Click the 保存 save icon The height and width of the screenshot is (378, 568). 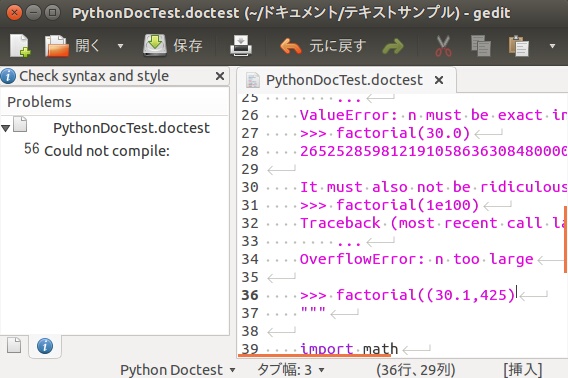155,45
